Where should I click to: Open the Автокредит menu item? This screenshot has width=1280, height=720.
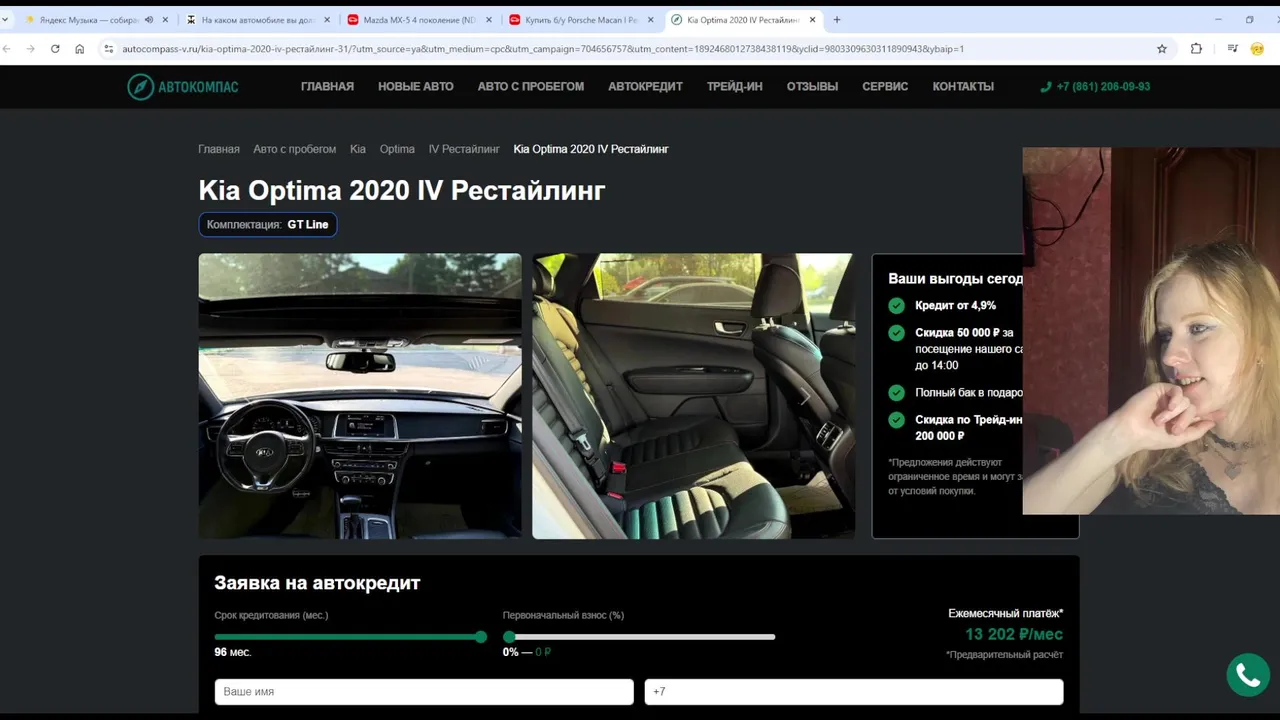(645, 87)
